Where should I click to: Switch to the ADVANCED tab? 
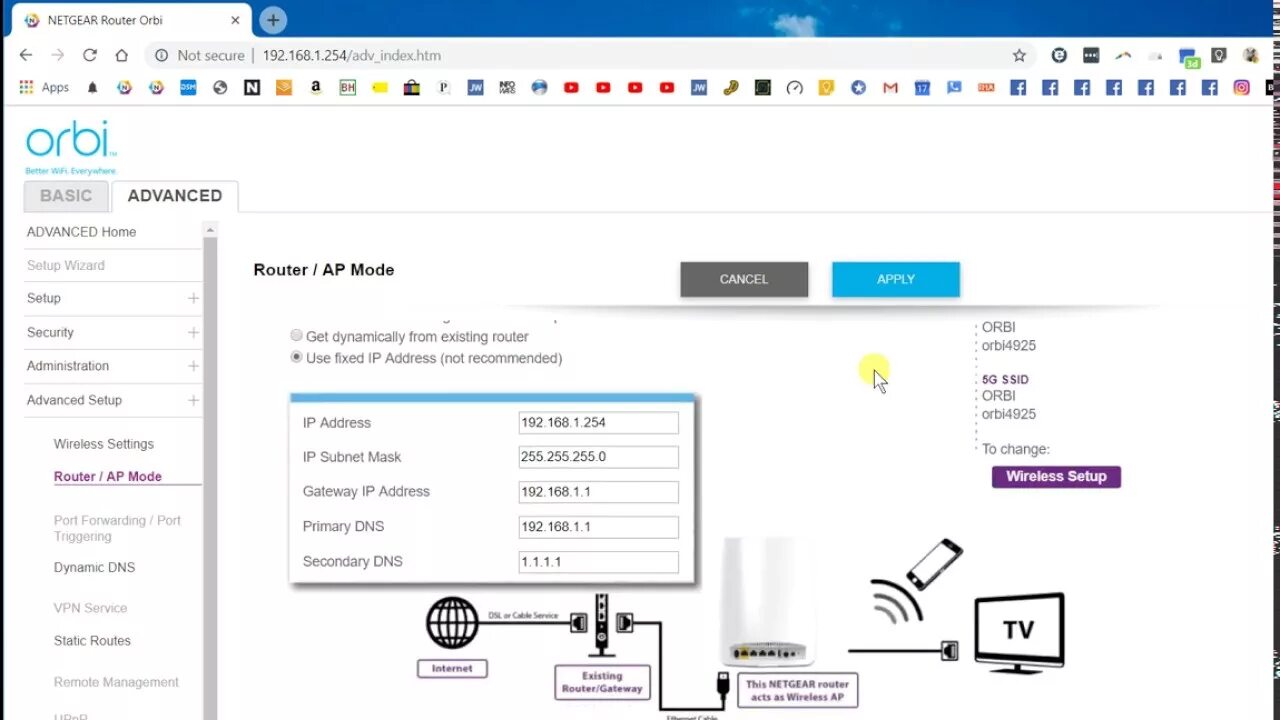175,196
